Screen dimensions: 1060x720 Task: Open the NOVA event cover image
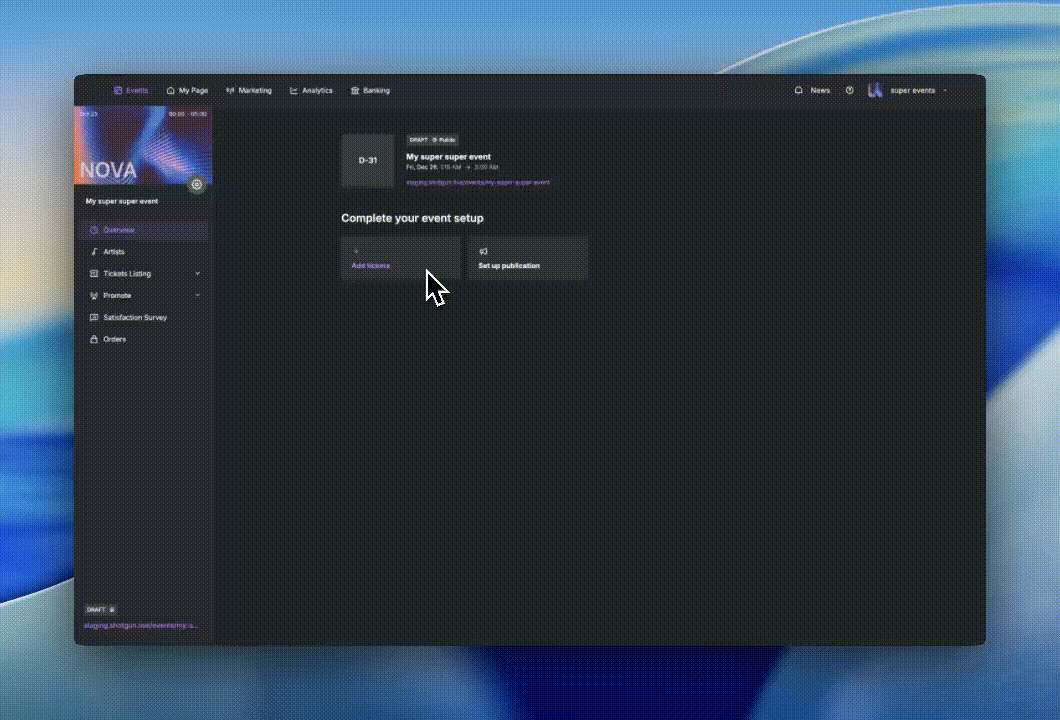click(143, 145)
